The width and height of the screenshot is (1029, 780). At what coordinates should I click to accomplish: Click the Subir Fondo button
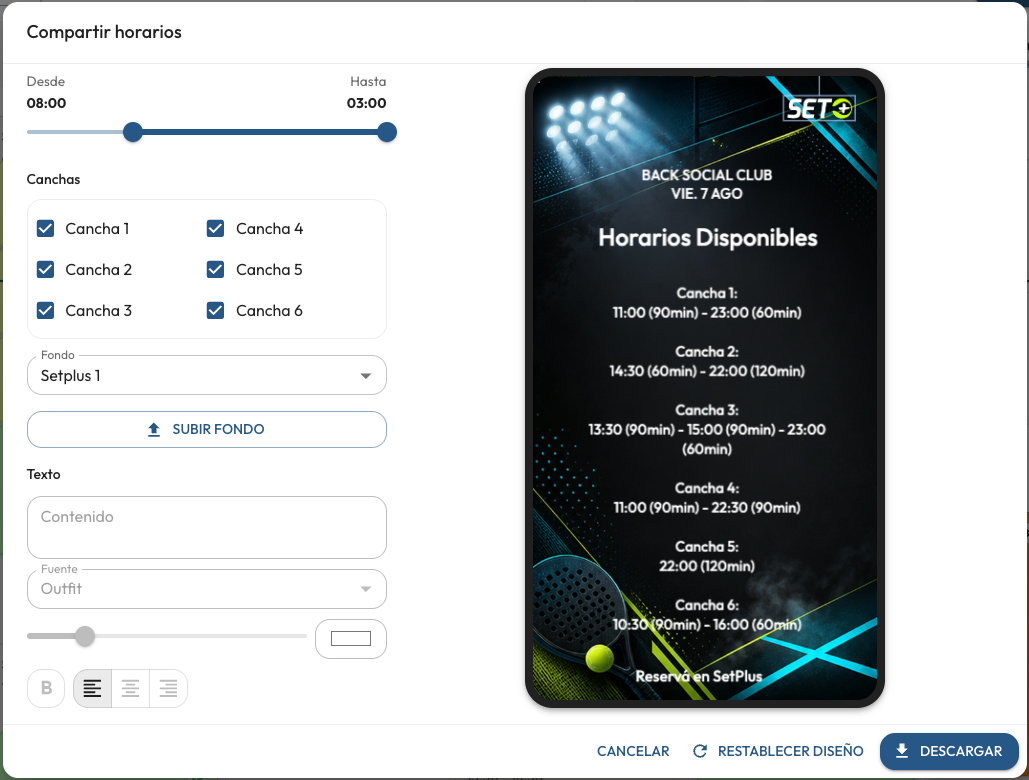207,430
